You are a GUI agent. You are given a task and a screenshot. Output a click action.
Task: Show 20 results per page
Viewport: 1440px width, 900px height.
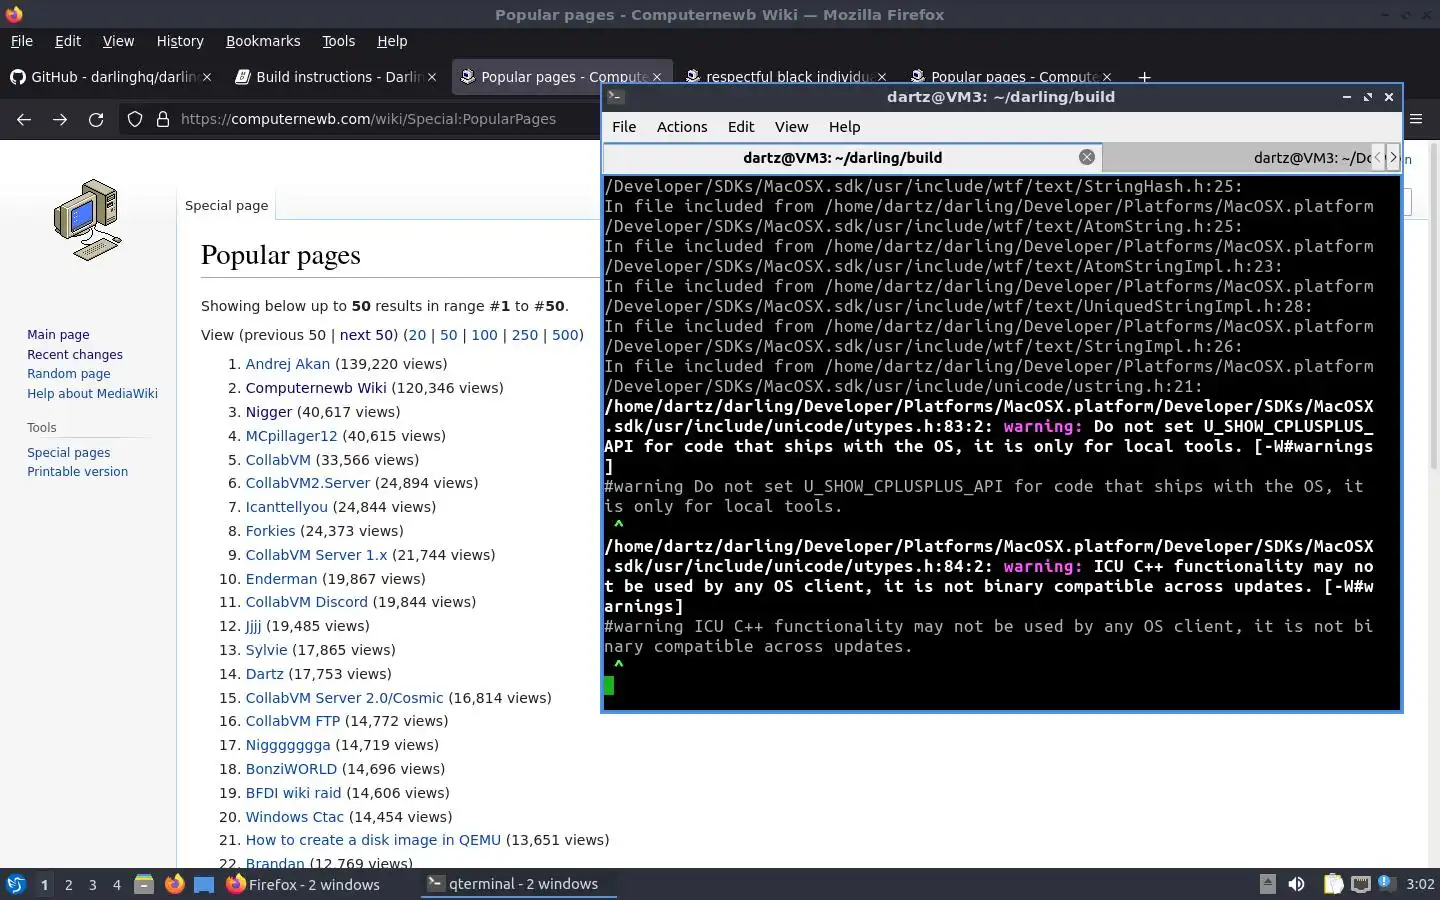point(417,335)
